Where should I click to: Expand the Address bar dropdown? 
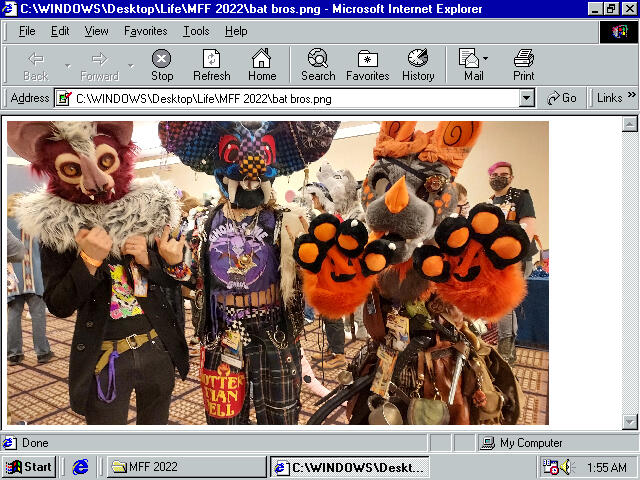[527, 98]
